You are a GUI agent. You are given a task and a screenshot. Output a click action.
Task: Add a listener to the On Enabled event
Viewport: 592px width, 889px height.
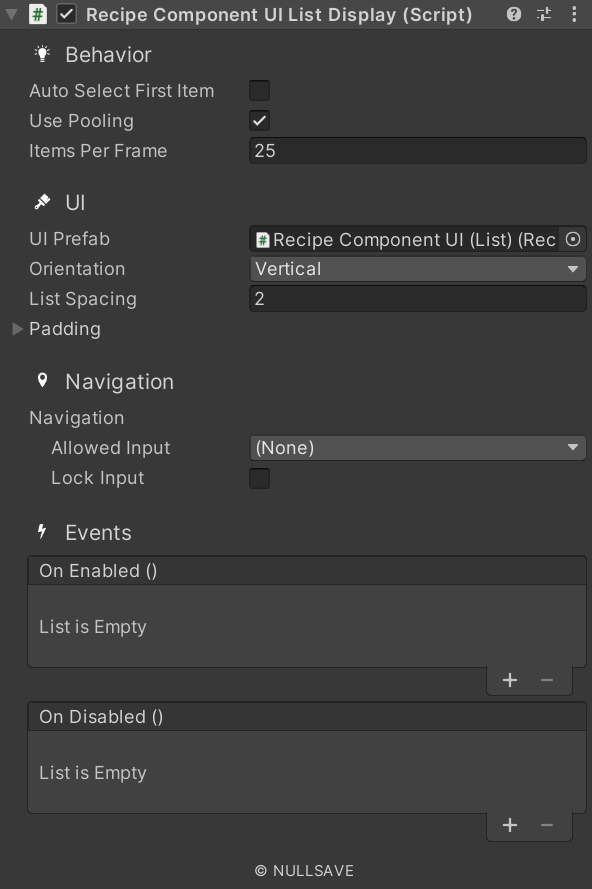tap(510, 679)
